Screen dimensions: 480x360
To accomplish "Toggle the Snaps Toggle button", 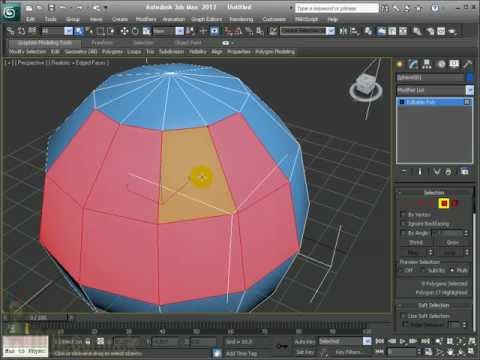I will coord(228,31).
